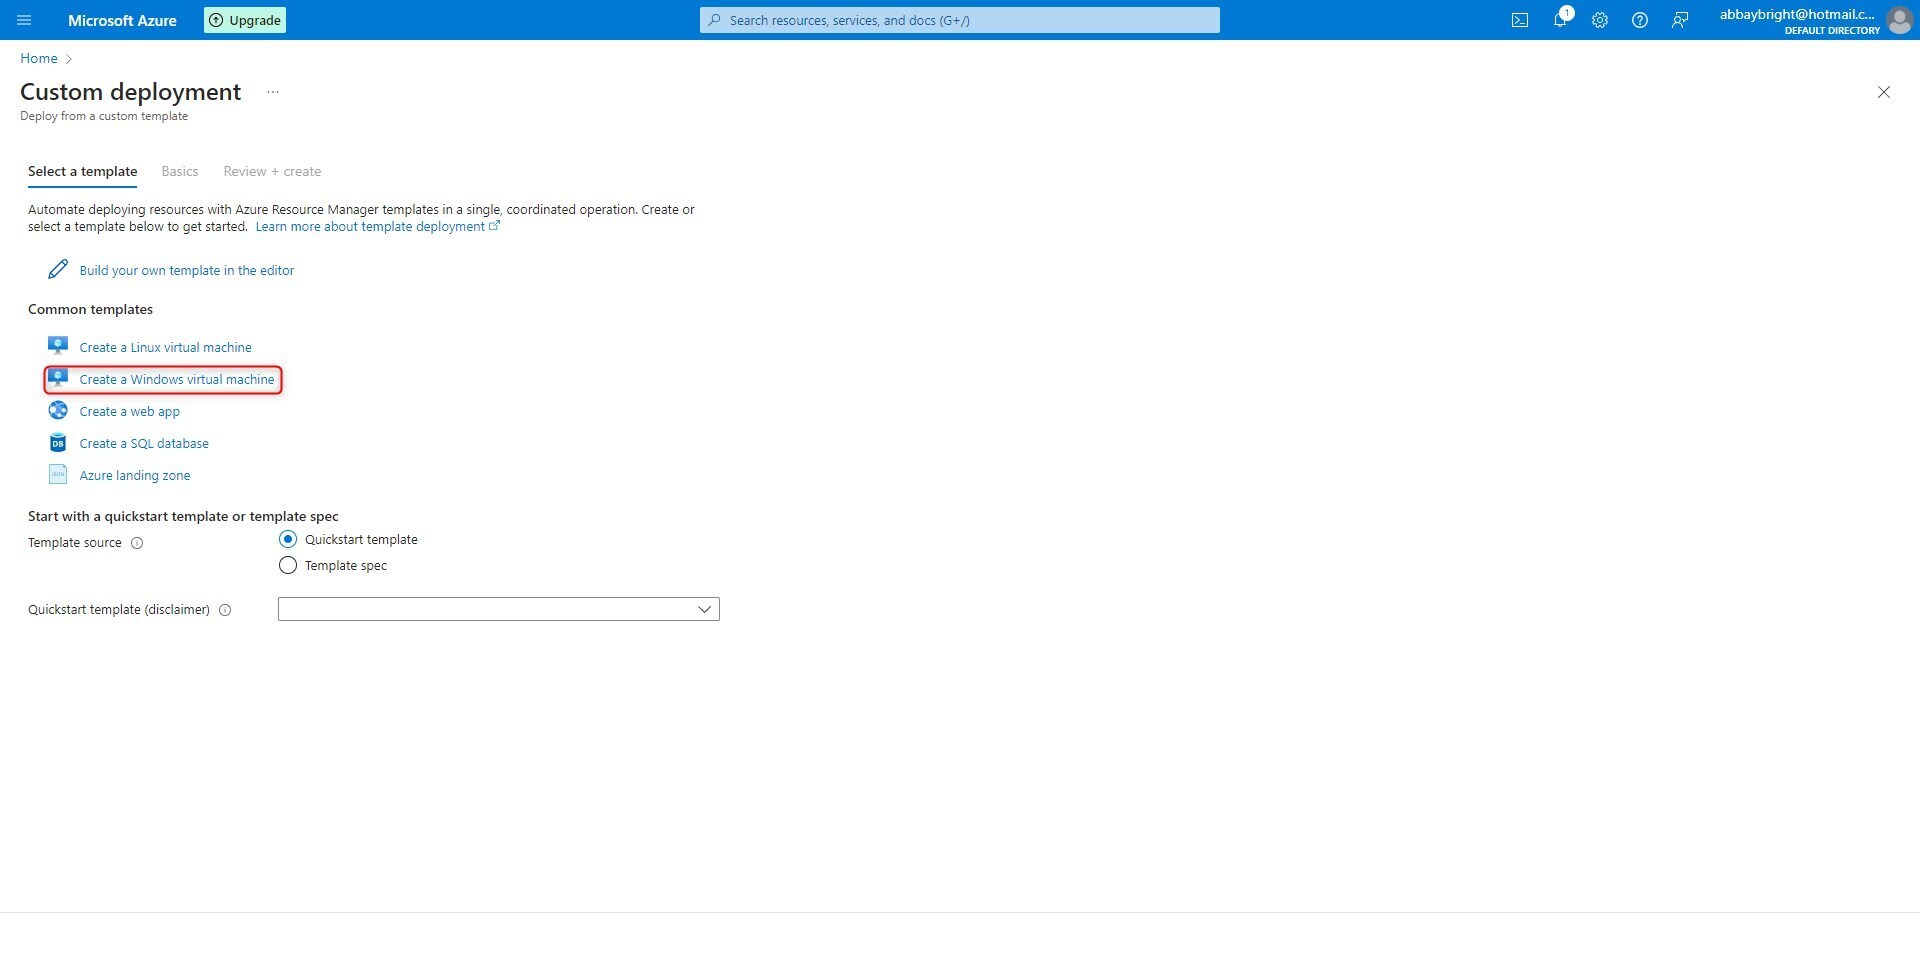
Task: Click the Quickstart template (disclaimer) label
Action: (119, 609)
